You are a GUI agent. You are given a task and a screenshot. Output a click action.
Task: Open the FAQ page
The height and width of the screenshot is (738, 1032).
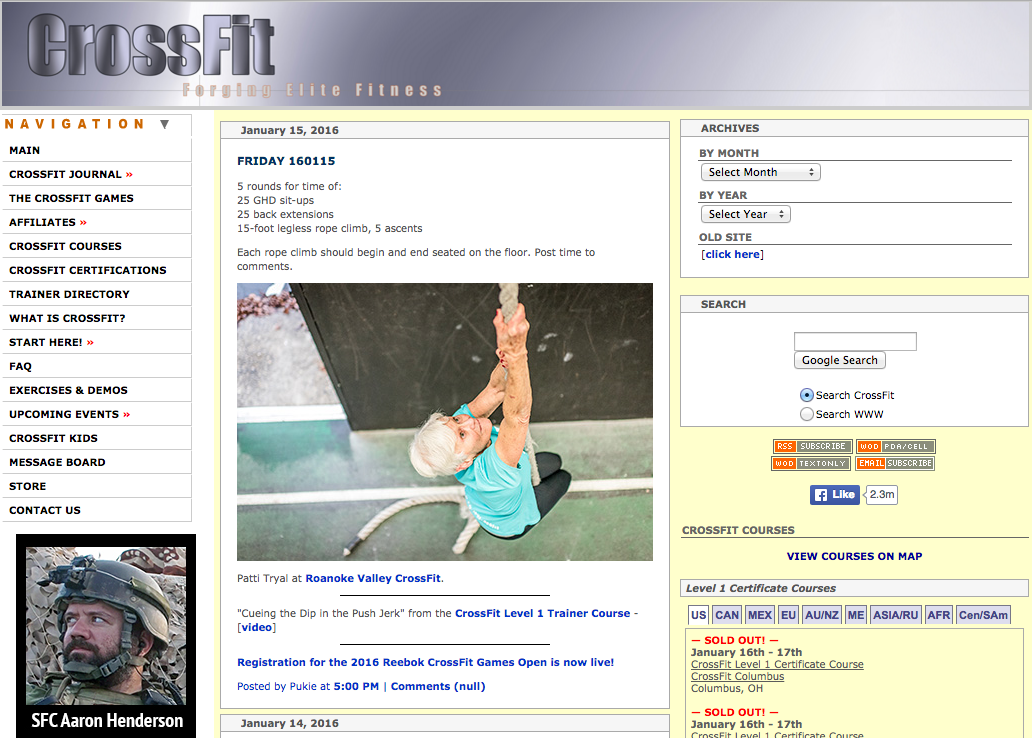point(97,367)
